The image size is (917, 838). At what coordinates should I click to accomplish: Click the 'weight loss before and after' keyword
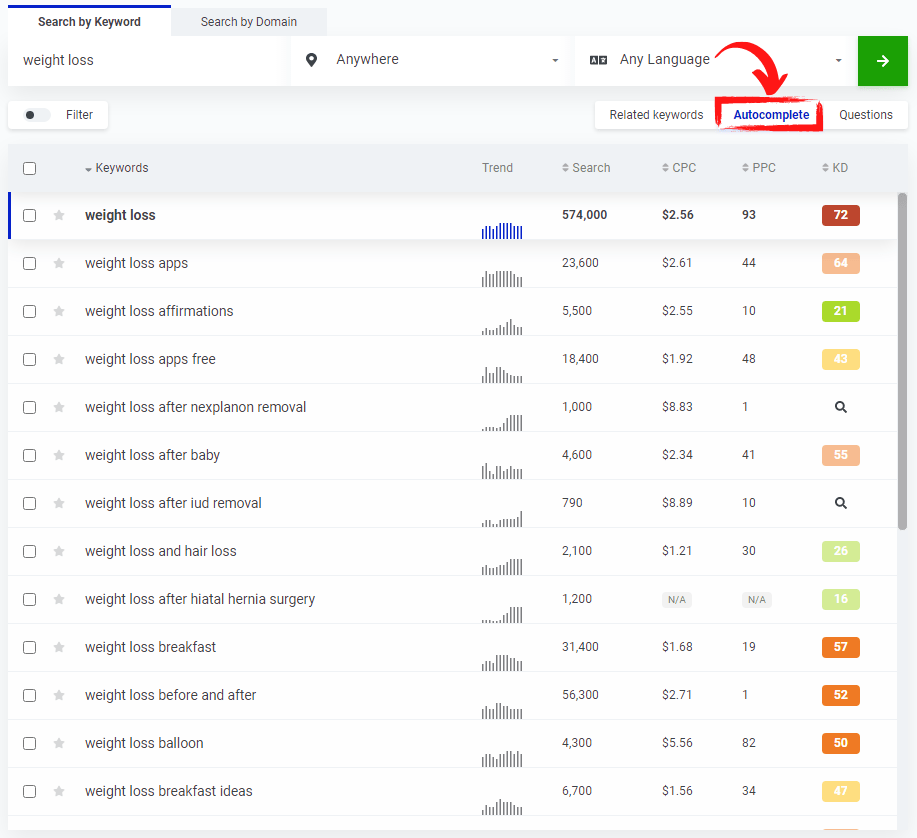170,695
